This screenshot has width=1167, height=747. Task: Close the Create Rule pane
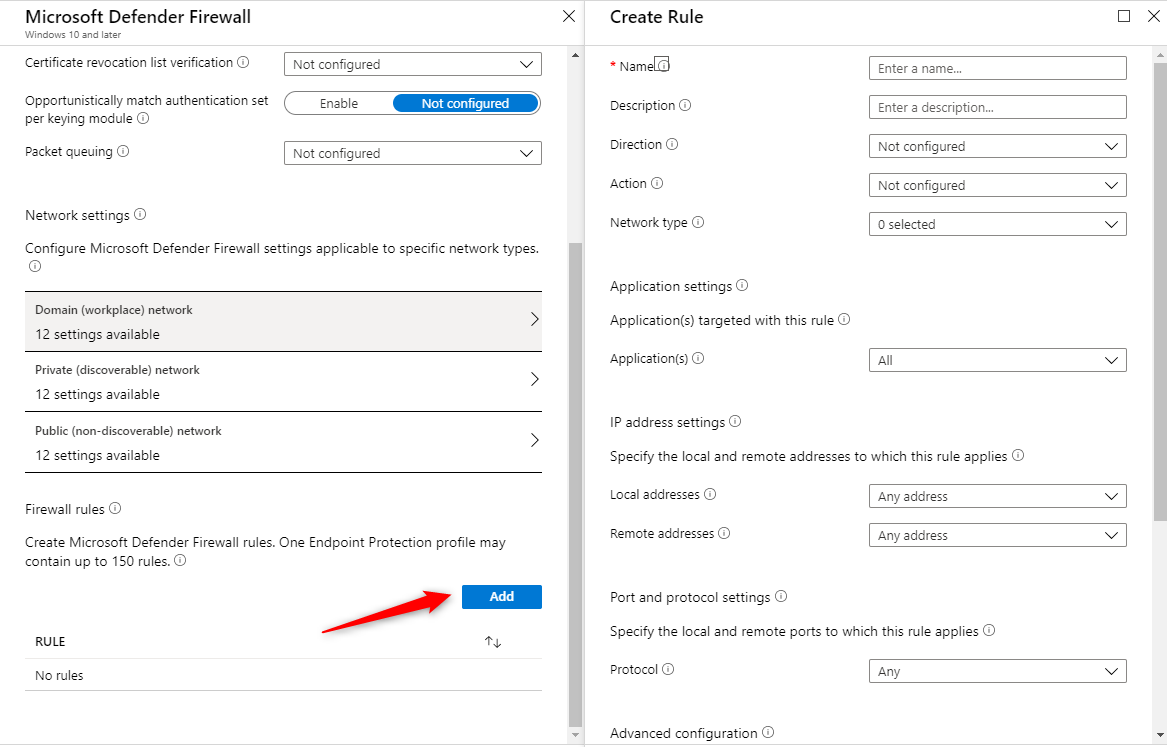1154,16
